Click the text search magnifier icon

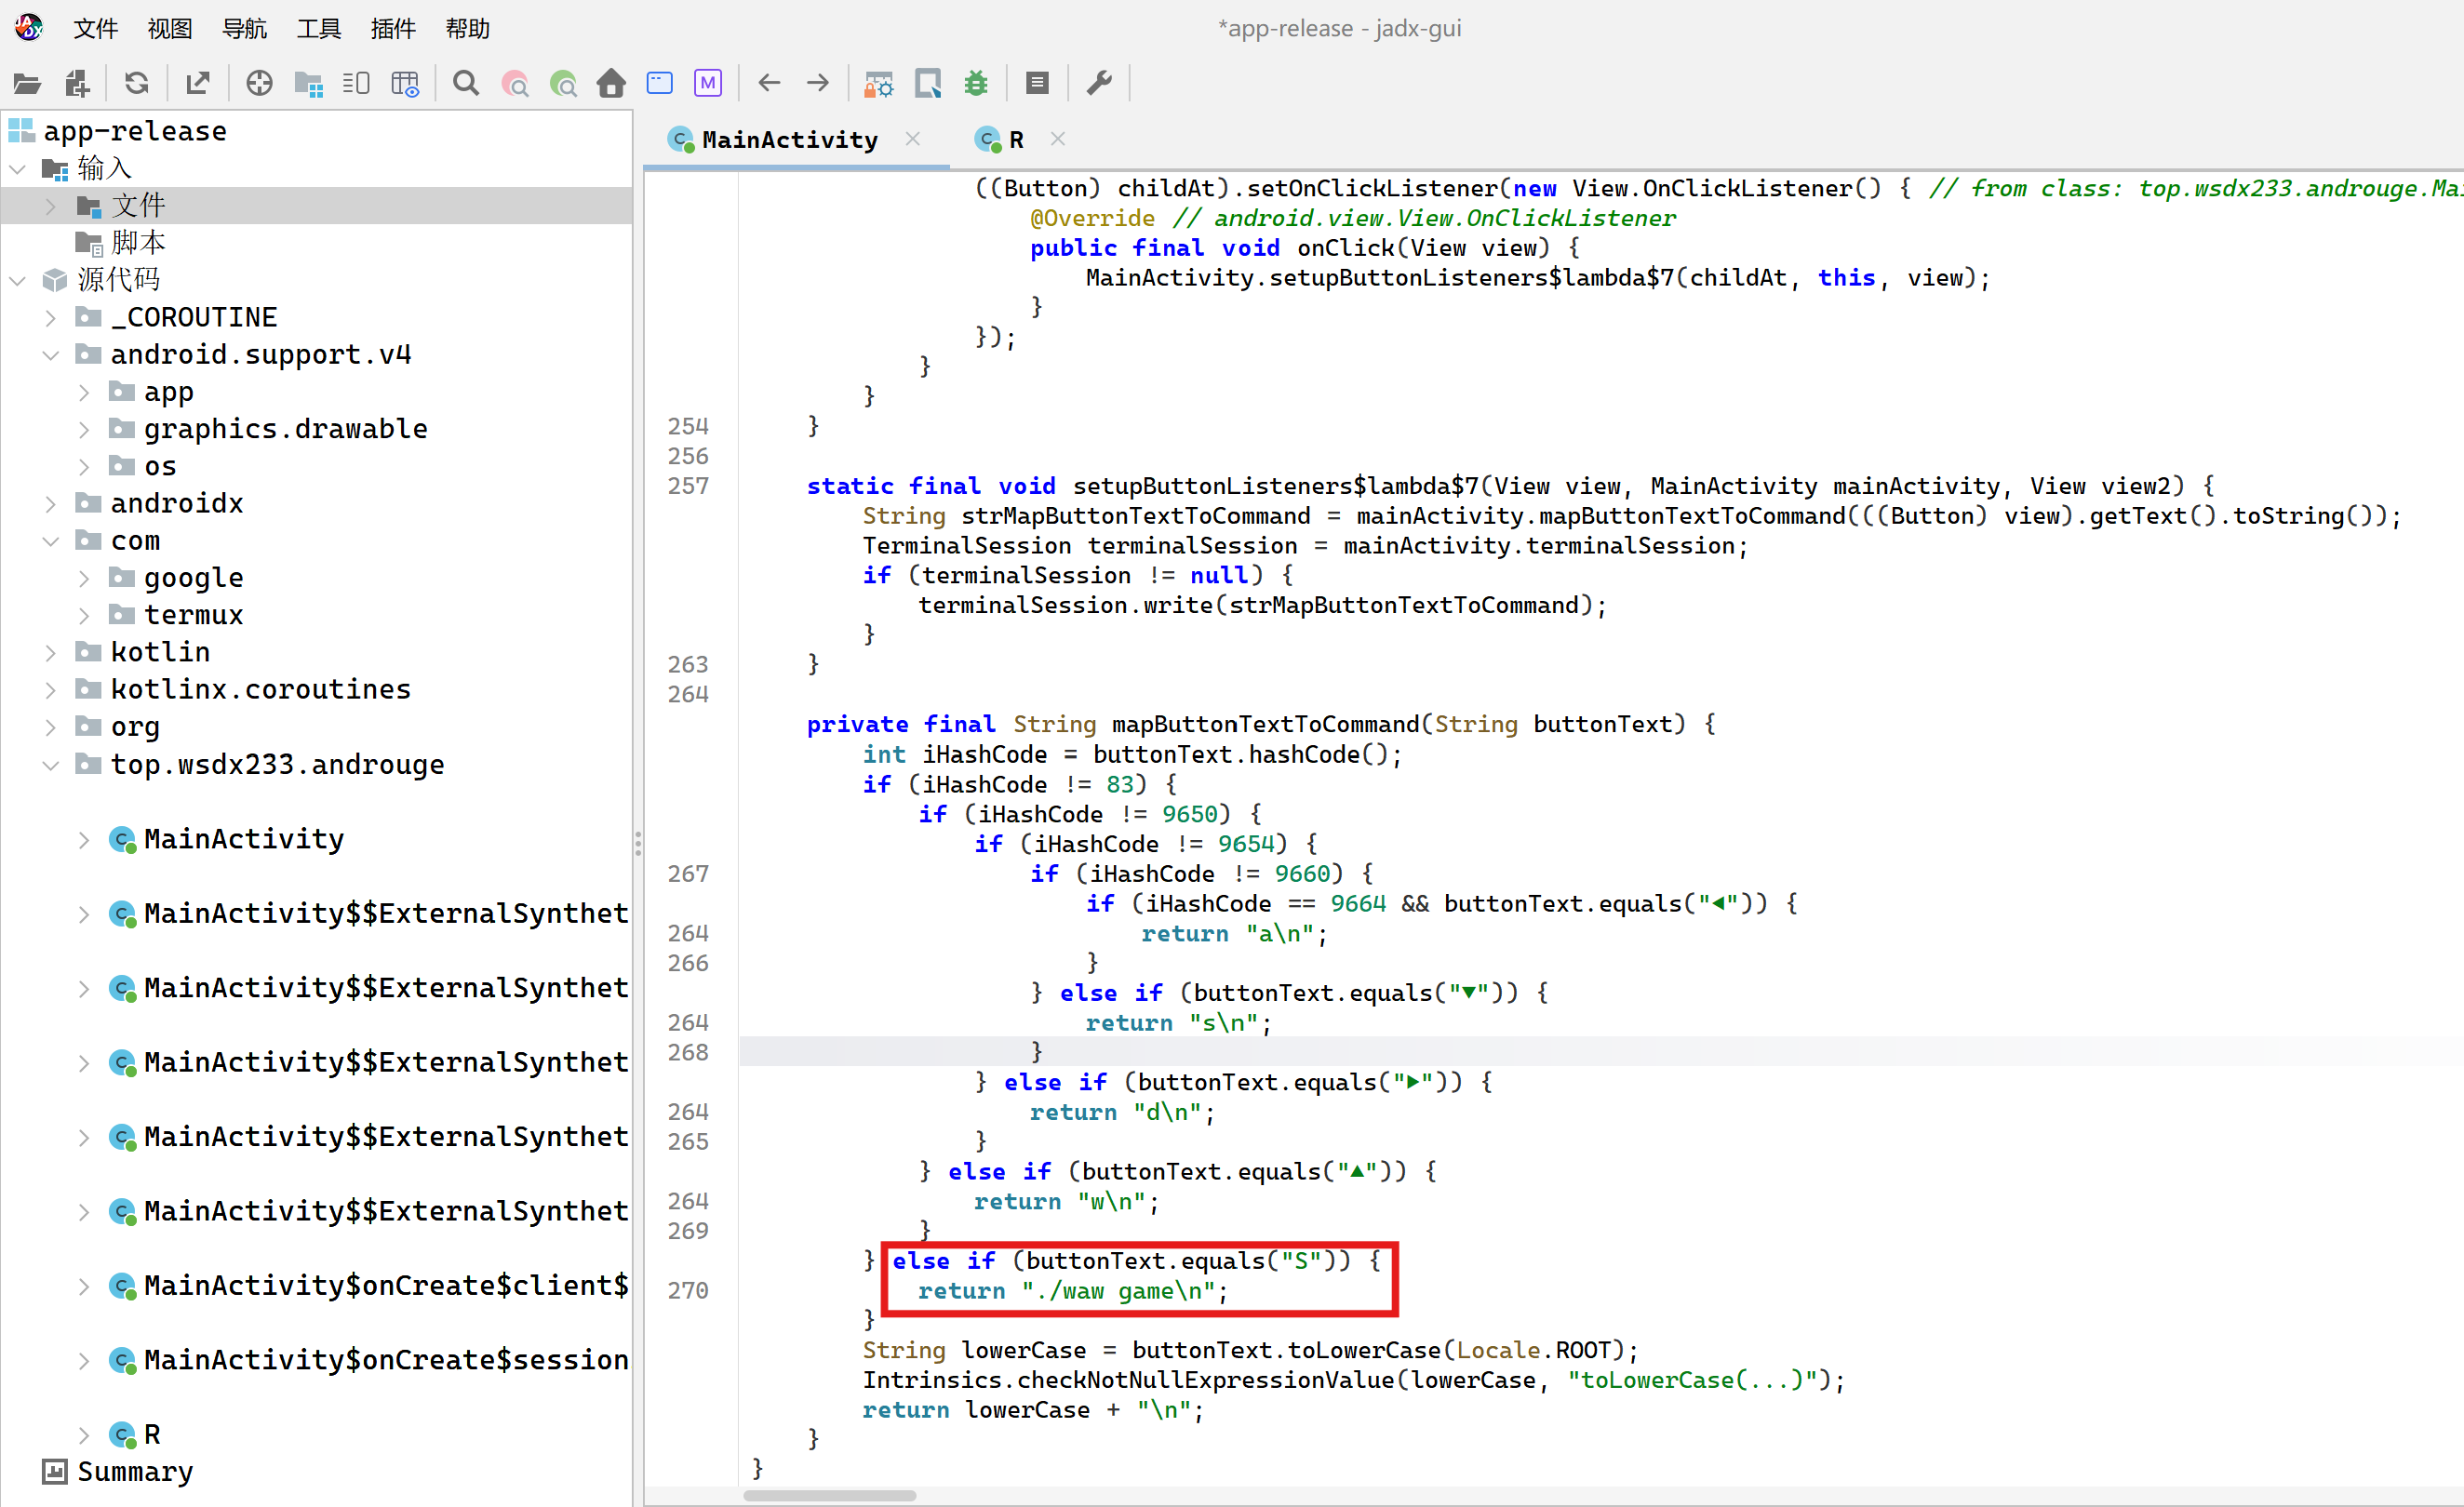(x=466, y=83)
